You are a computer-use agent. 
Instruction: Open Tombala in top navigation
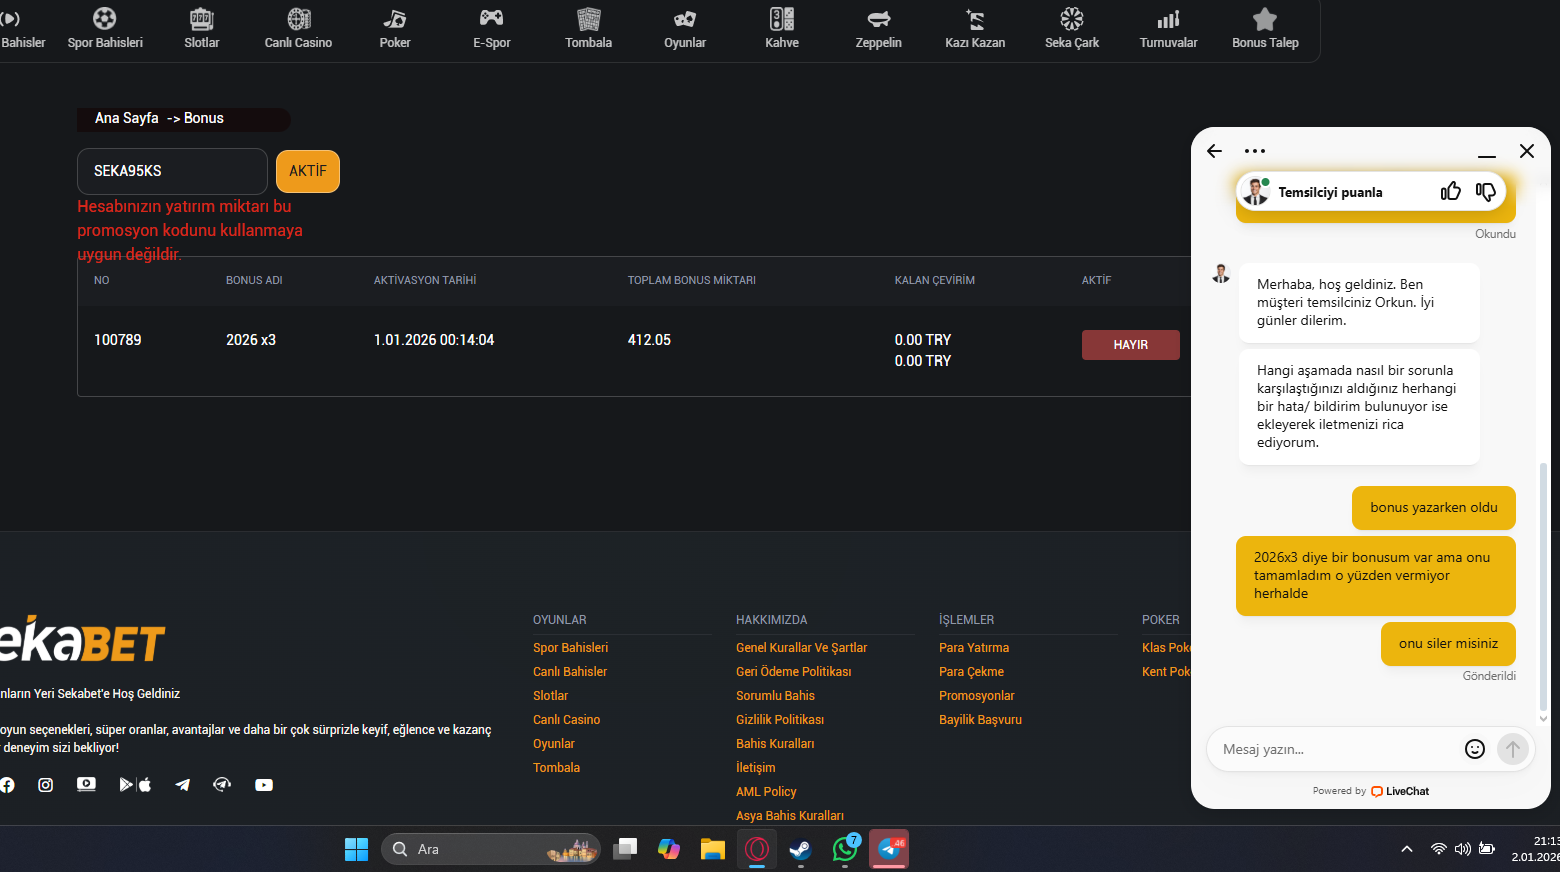pyautogui.click(x=588, y=29)
